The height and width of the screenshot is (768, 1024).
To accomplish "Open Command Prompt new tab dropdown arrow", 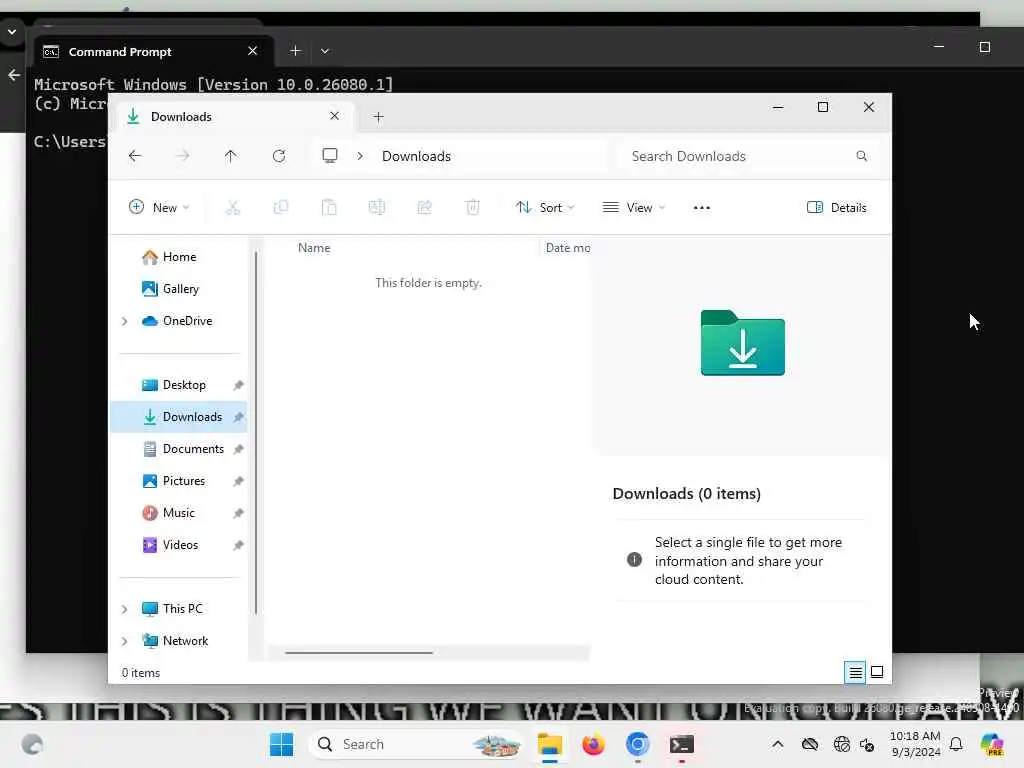I will [325, 51].
